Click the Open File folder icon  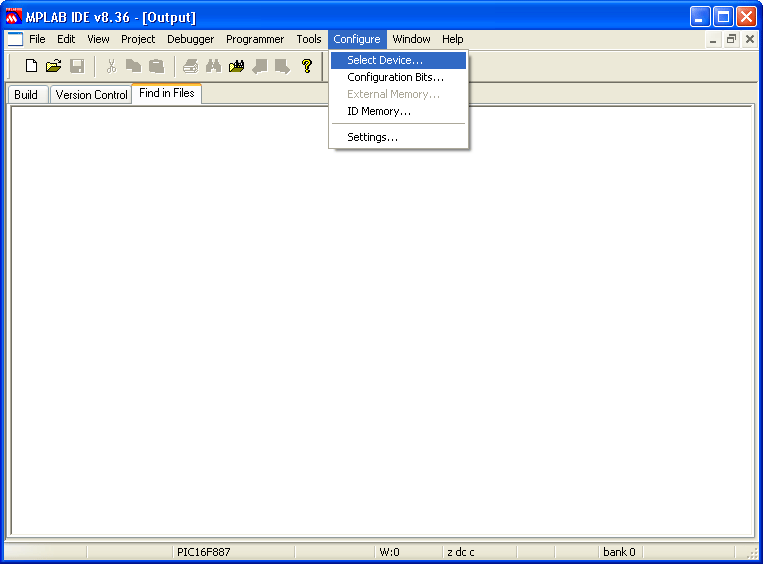[54, 66]
